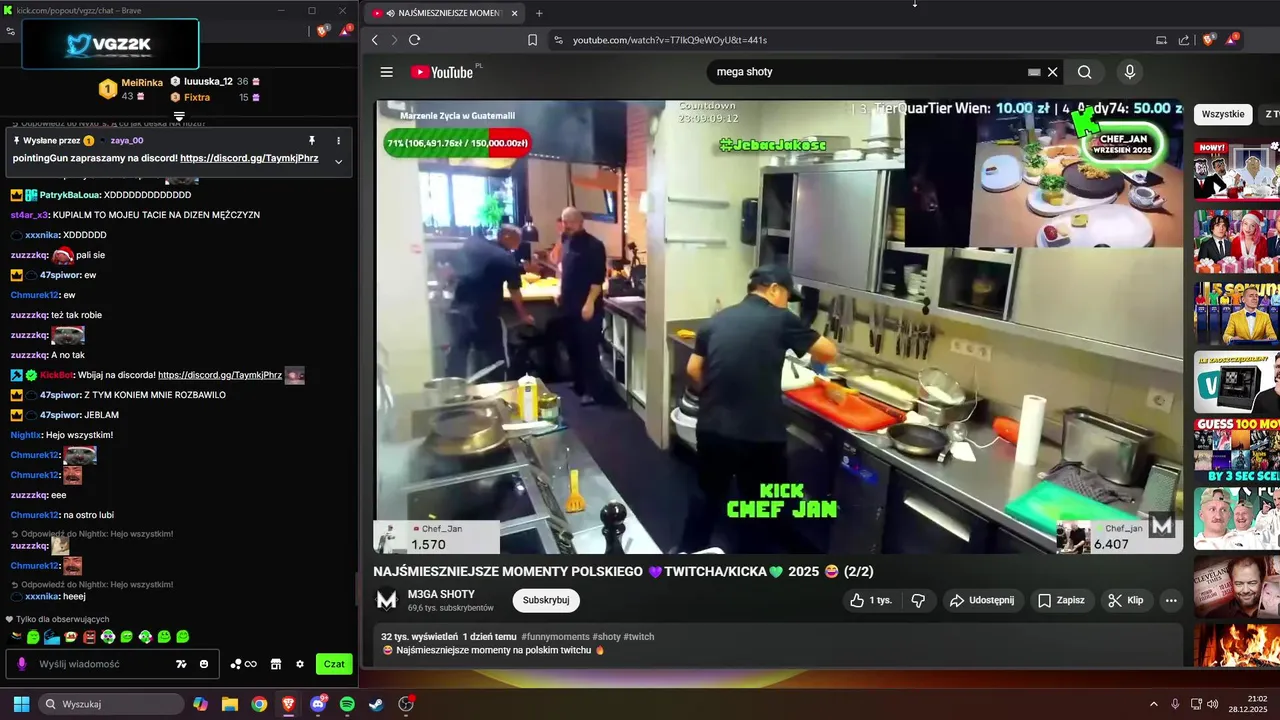Open more video actions (three dots)
The width and height of the screenshot is (1280, 720).
[1171, 600]
